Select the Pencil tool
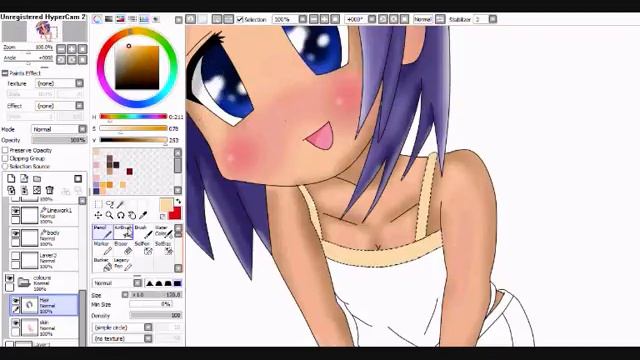The height and width of the screenshot is (360, 640). tap(102, 231)
